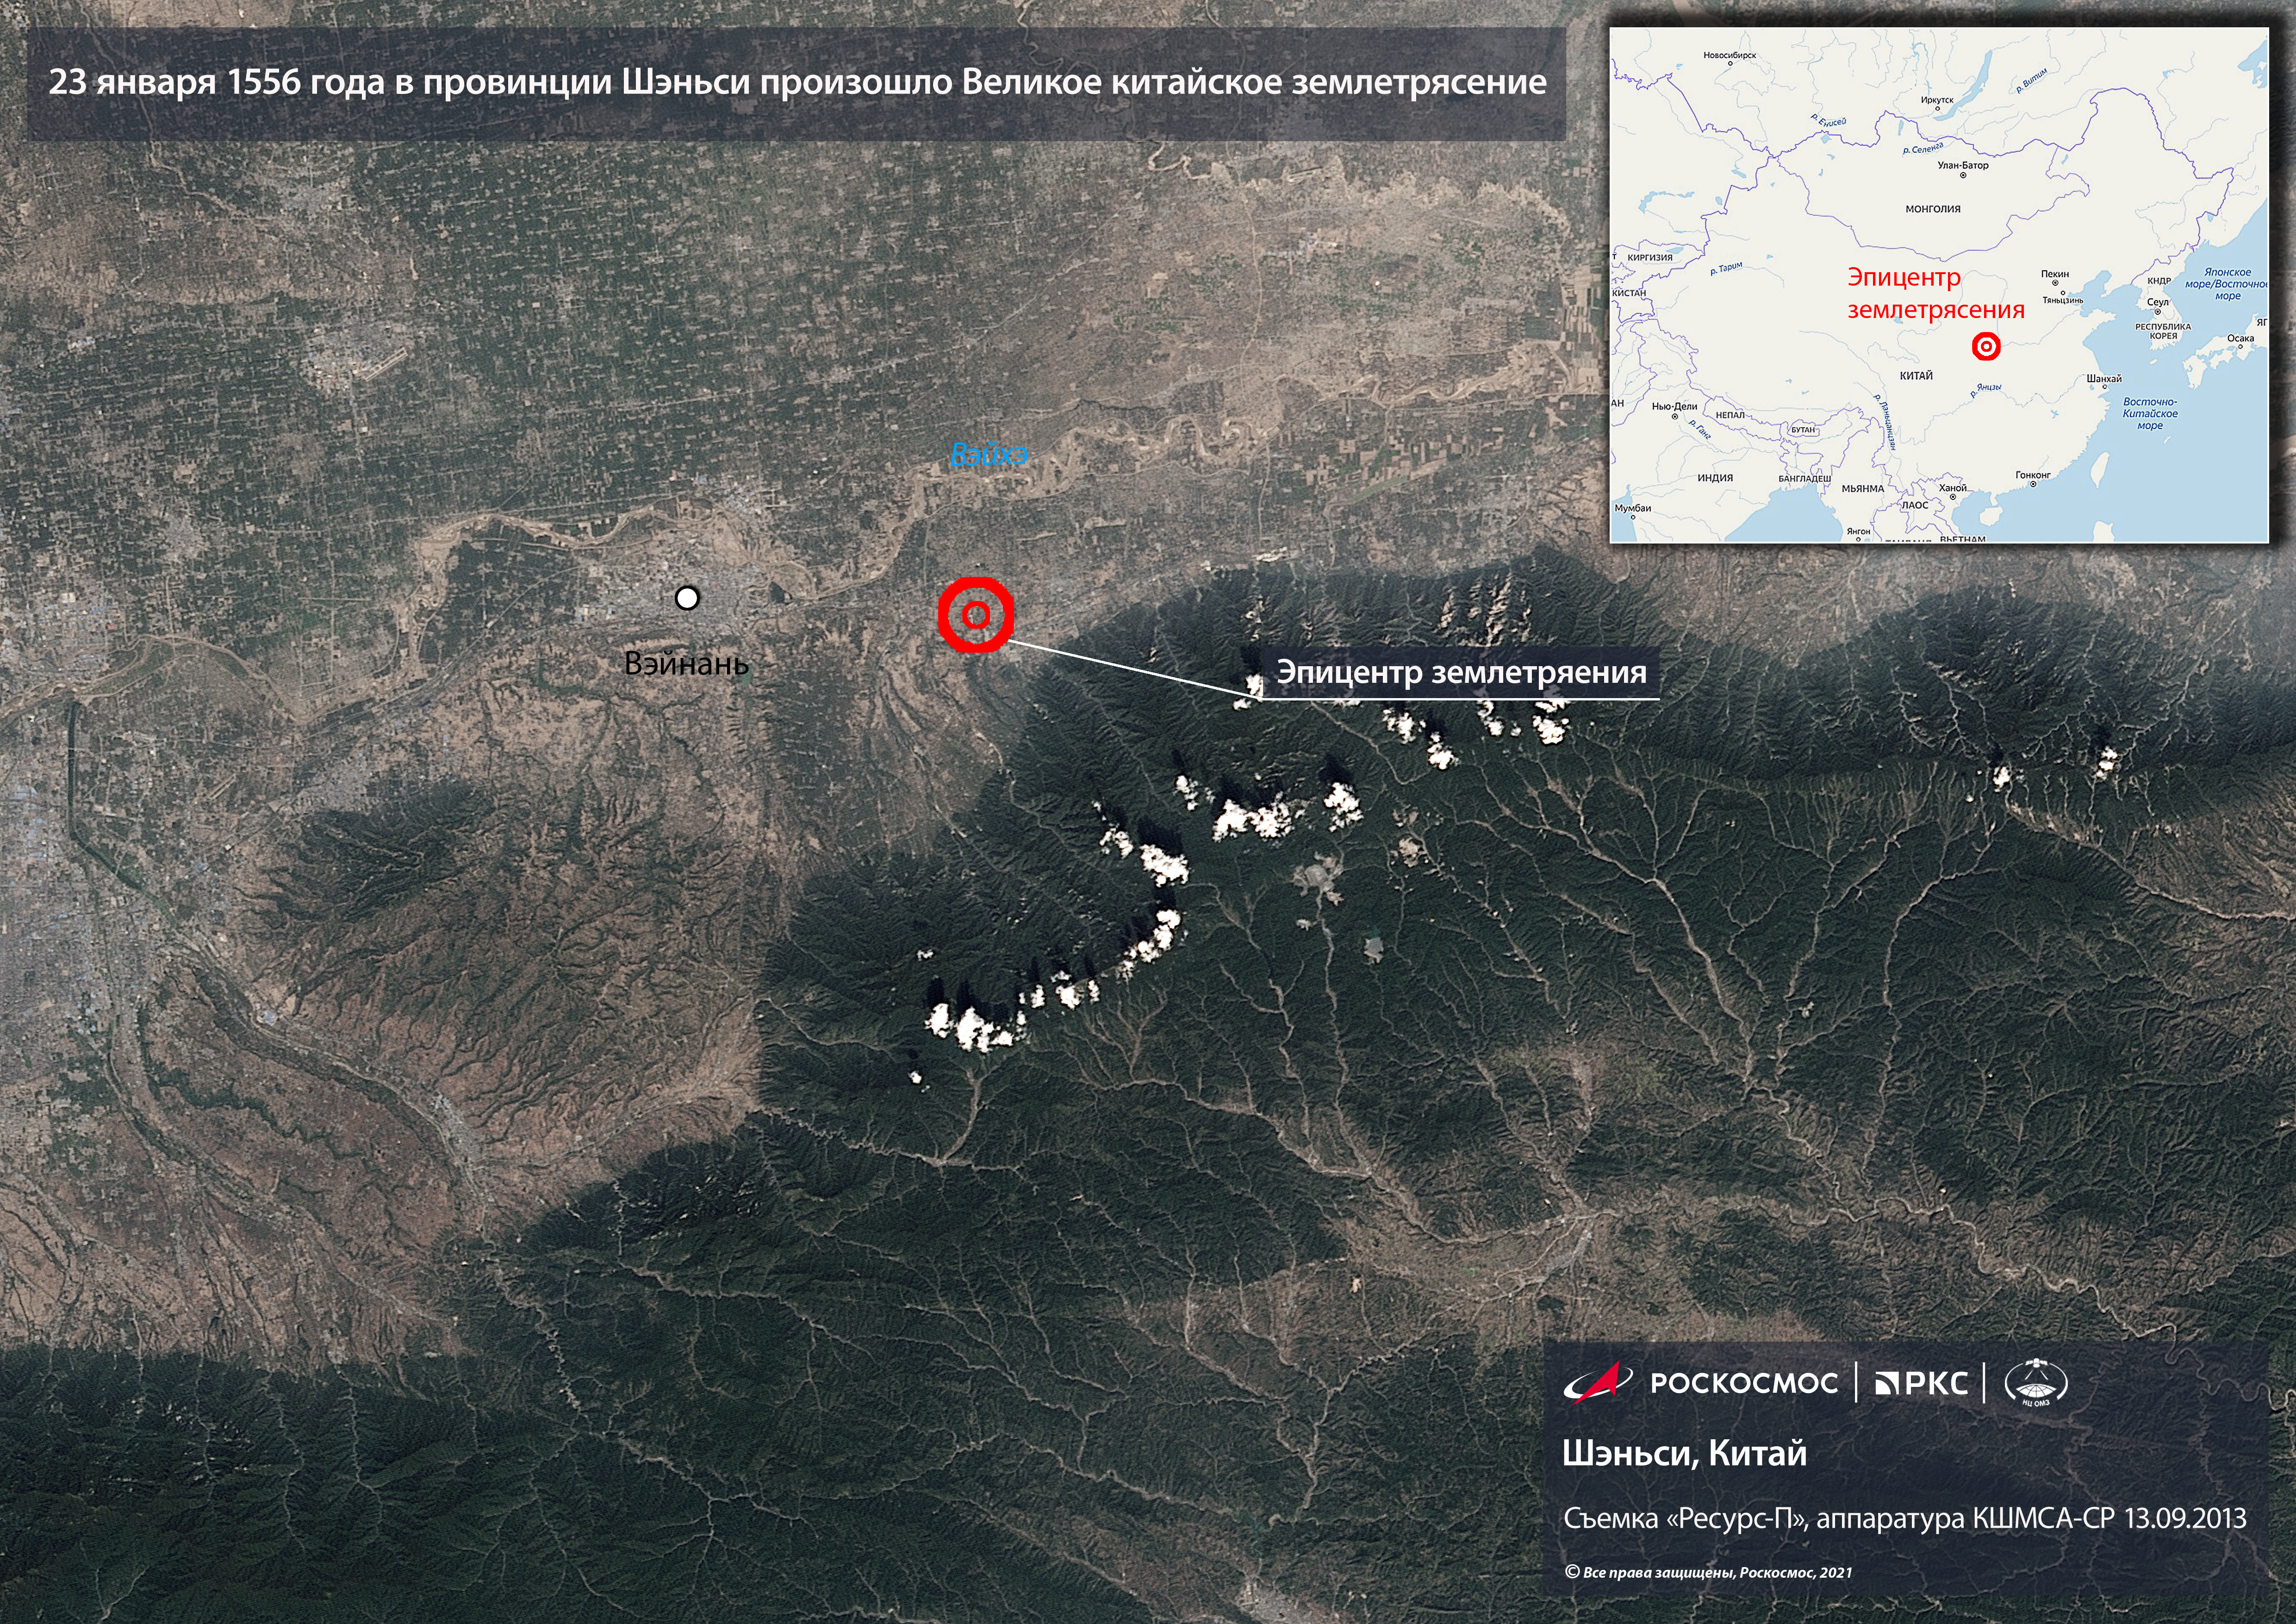The height and width of the screenshot is (1624, 2296).
Task: Click the Roscosmos 2021 copyright notice
Action: pos(1708,1573)
